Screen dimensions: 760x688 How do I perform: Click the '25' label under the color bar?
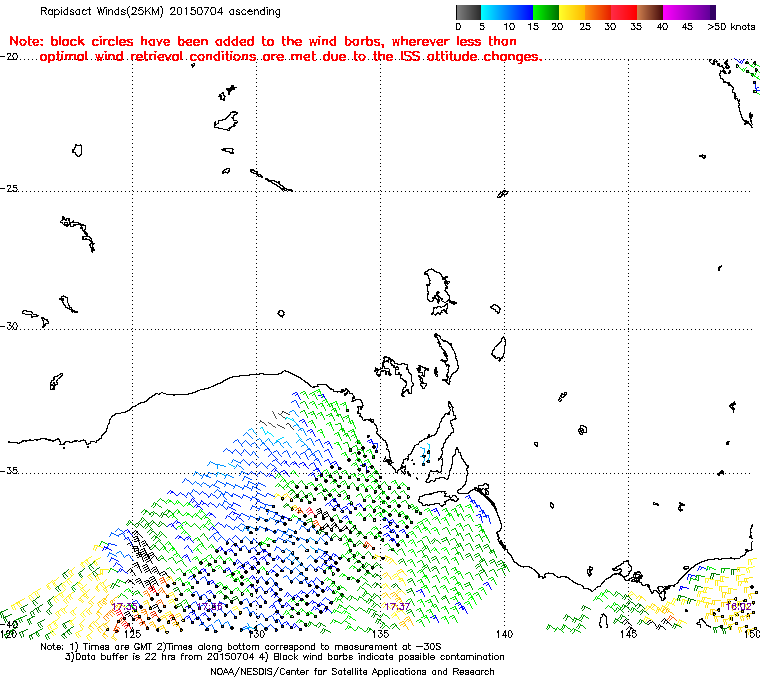(x=585, y=27)
